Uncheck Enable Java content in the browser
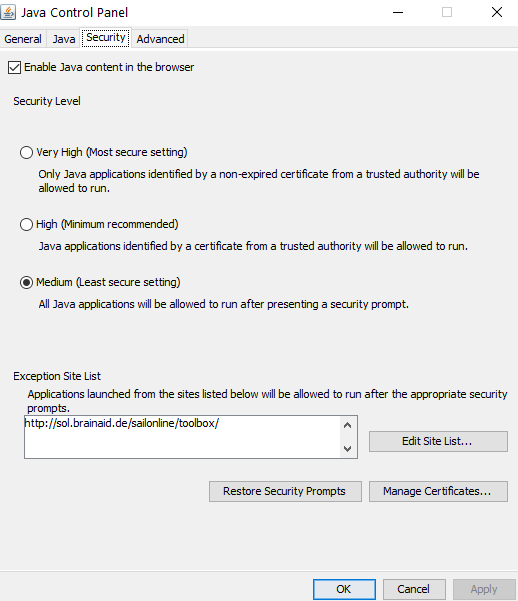Image resolution: width=518 pixels, height=601 pixels. [15, 67]
